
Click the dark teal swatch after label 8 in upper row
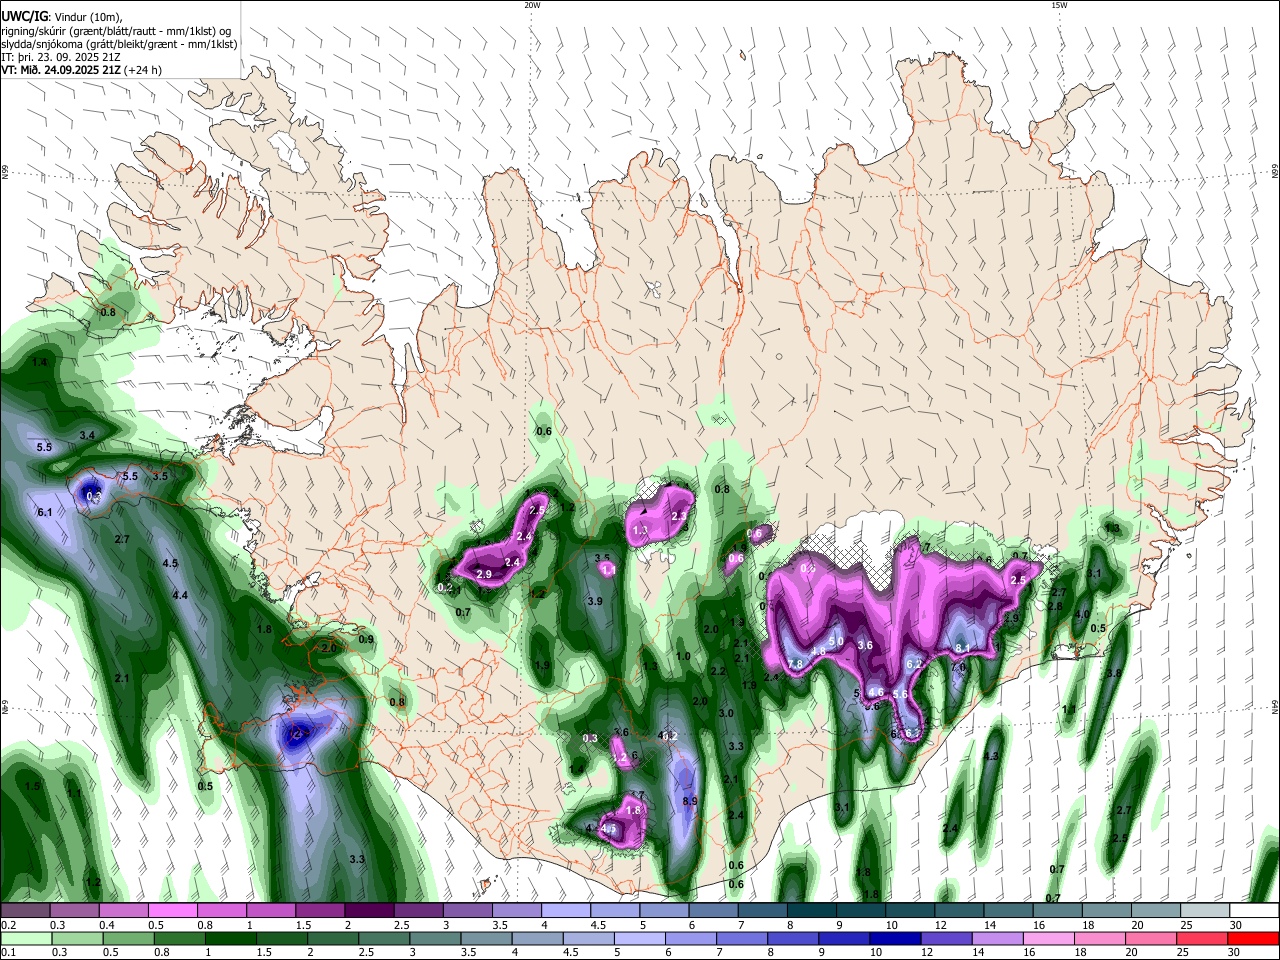[x=812, y=910]
